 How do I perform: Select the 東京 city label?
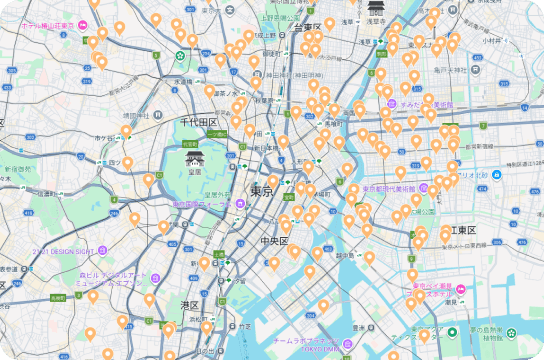click(x=262, y=191)
